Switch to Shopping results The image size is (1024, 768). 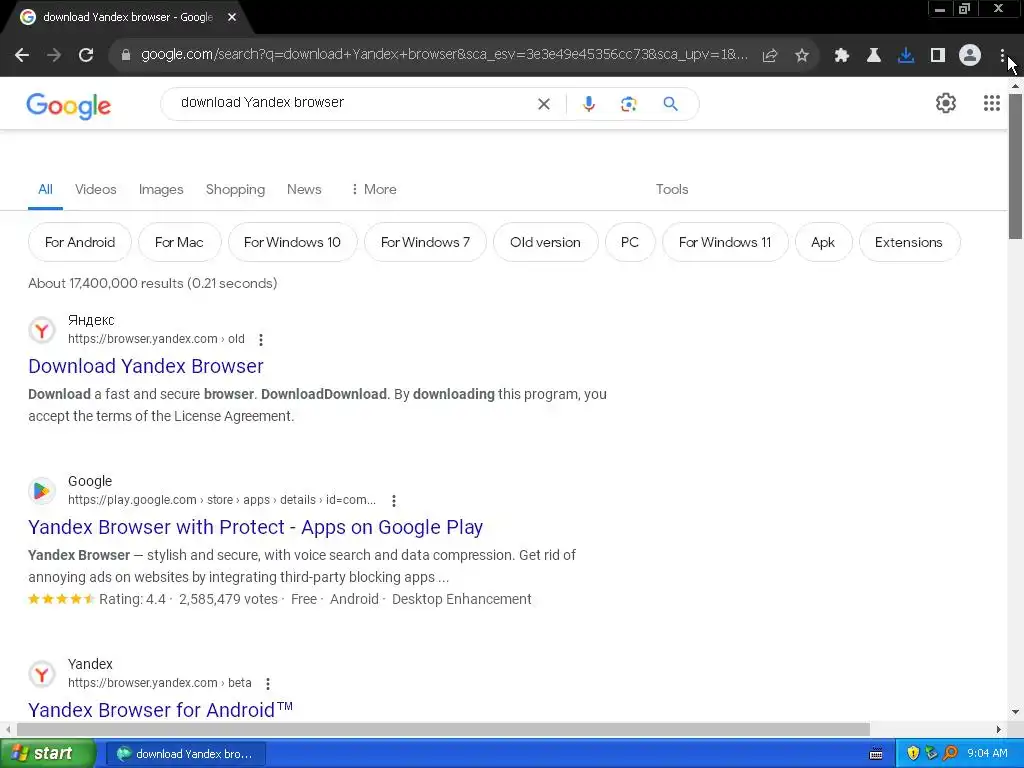pos(235,189)
